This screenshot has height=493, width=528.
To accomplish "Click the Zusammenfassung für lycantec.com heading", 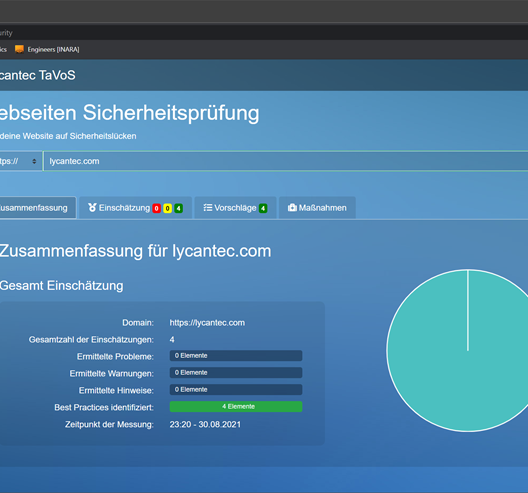I will coord(135,251).
